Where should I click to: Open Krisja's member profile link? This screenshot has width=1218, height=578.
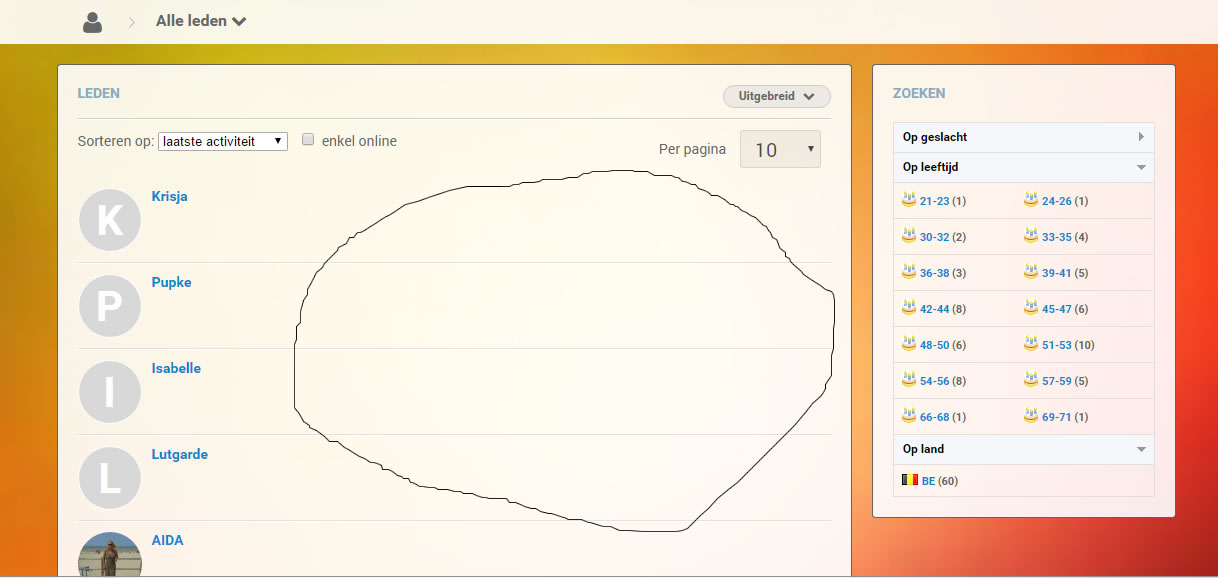coord(169,196)
